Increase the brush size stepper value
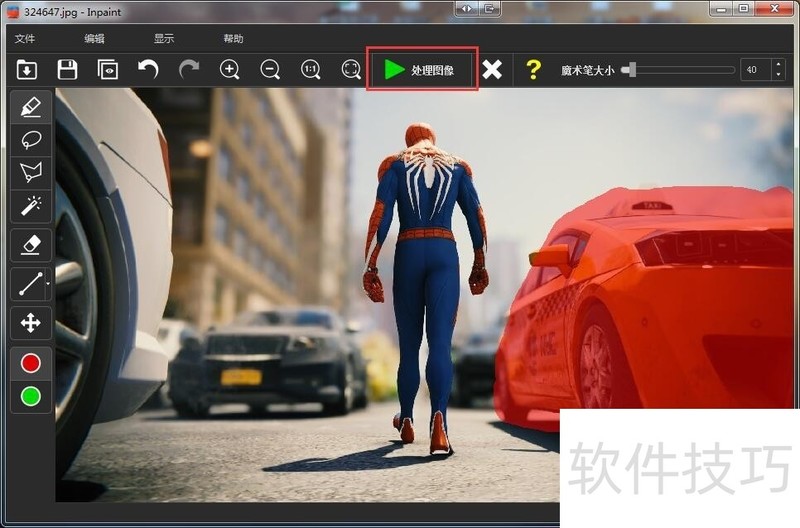Viewport: 800px width, 528px height. tap(778, 65)
